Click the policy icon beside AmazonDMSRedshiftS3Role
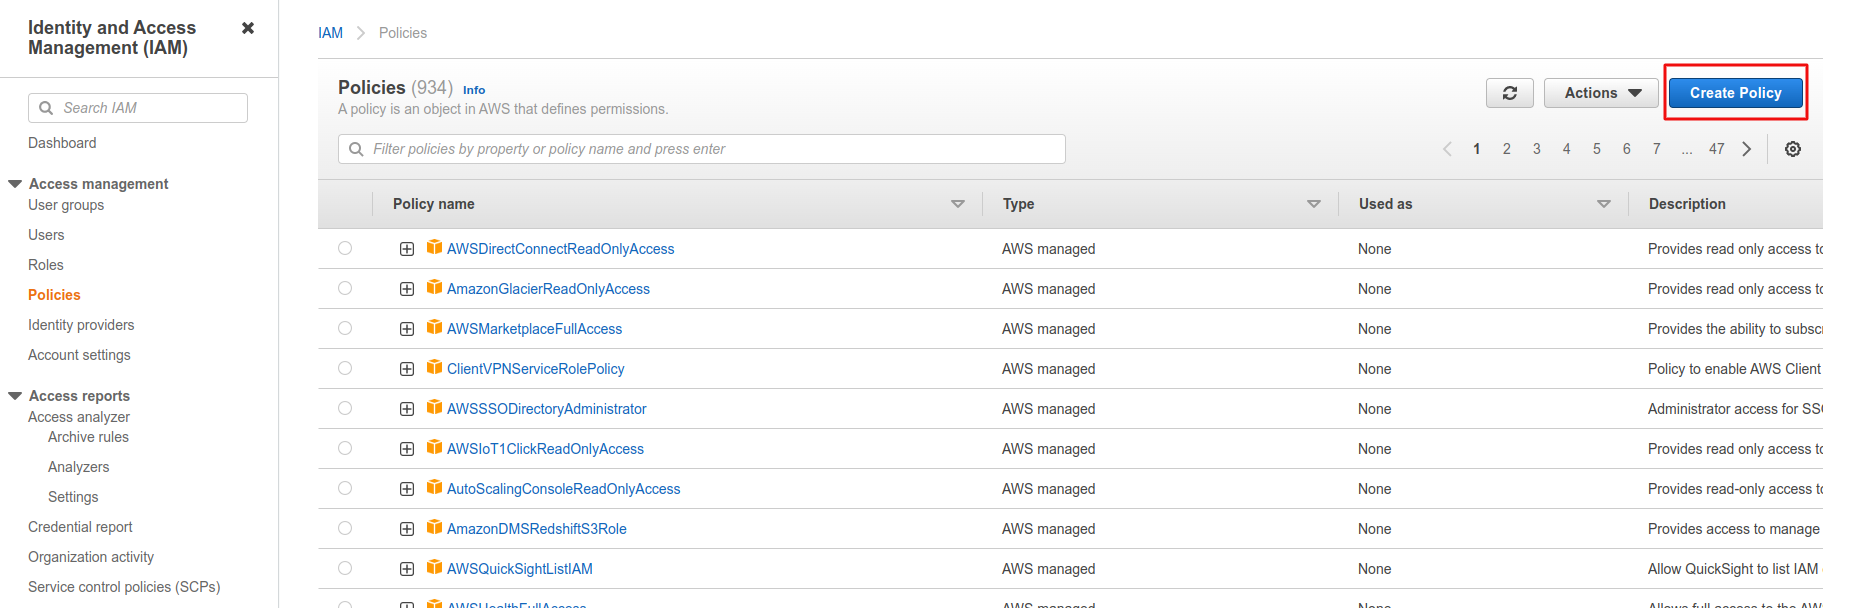Viewport: 1852px width, 608px height. (x=434, y=527)
